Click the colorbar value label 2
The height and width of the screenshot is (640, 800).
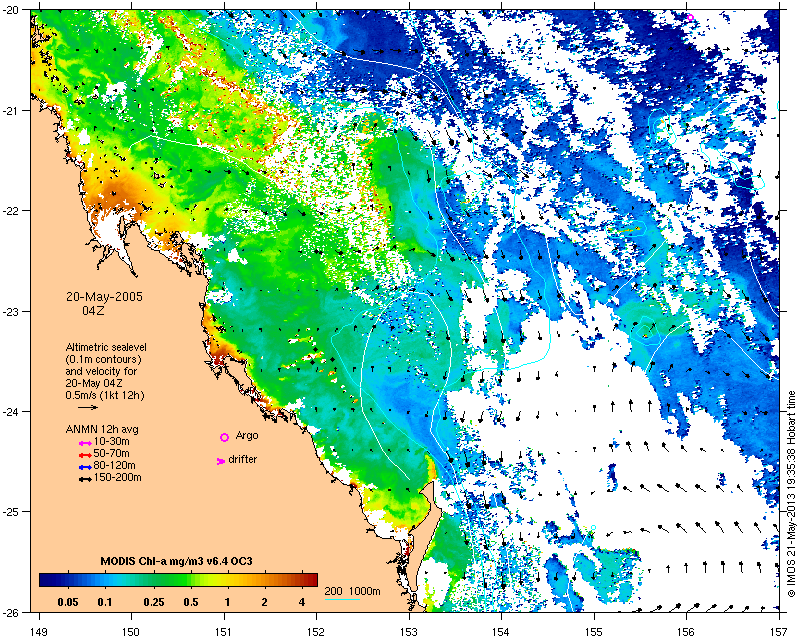pos(264,602)
